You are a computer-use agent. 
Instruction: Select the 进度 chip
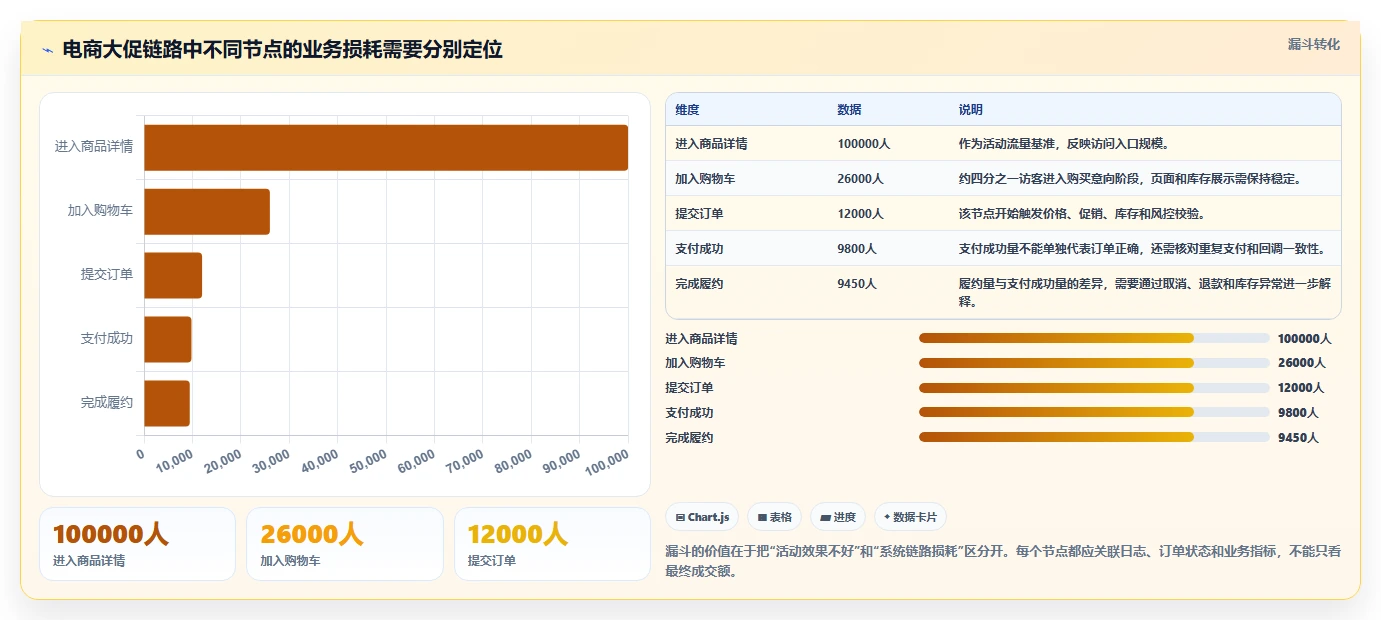[x=838, y=517]
